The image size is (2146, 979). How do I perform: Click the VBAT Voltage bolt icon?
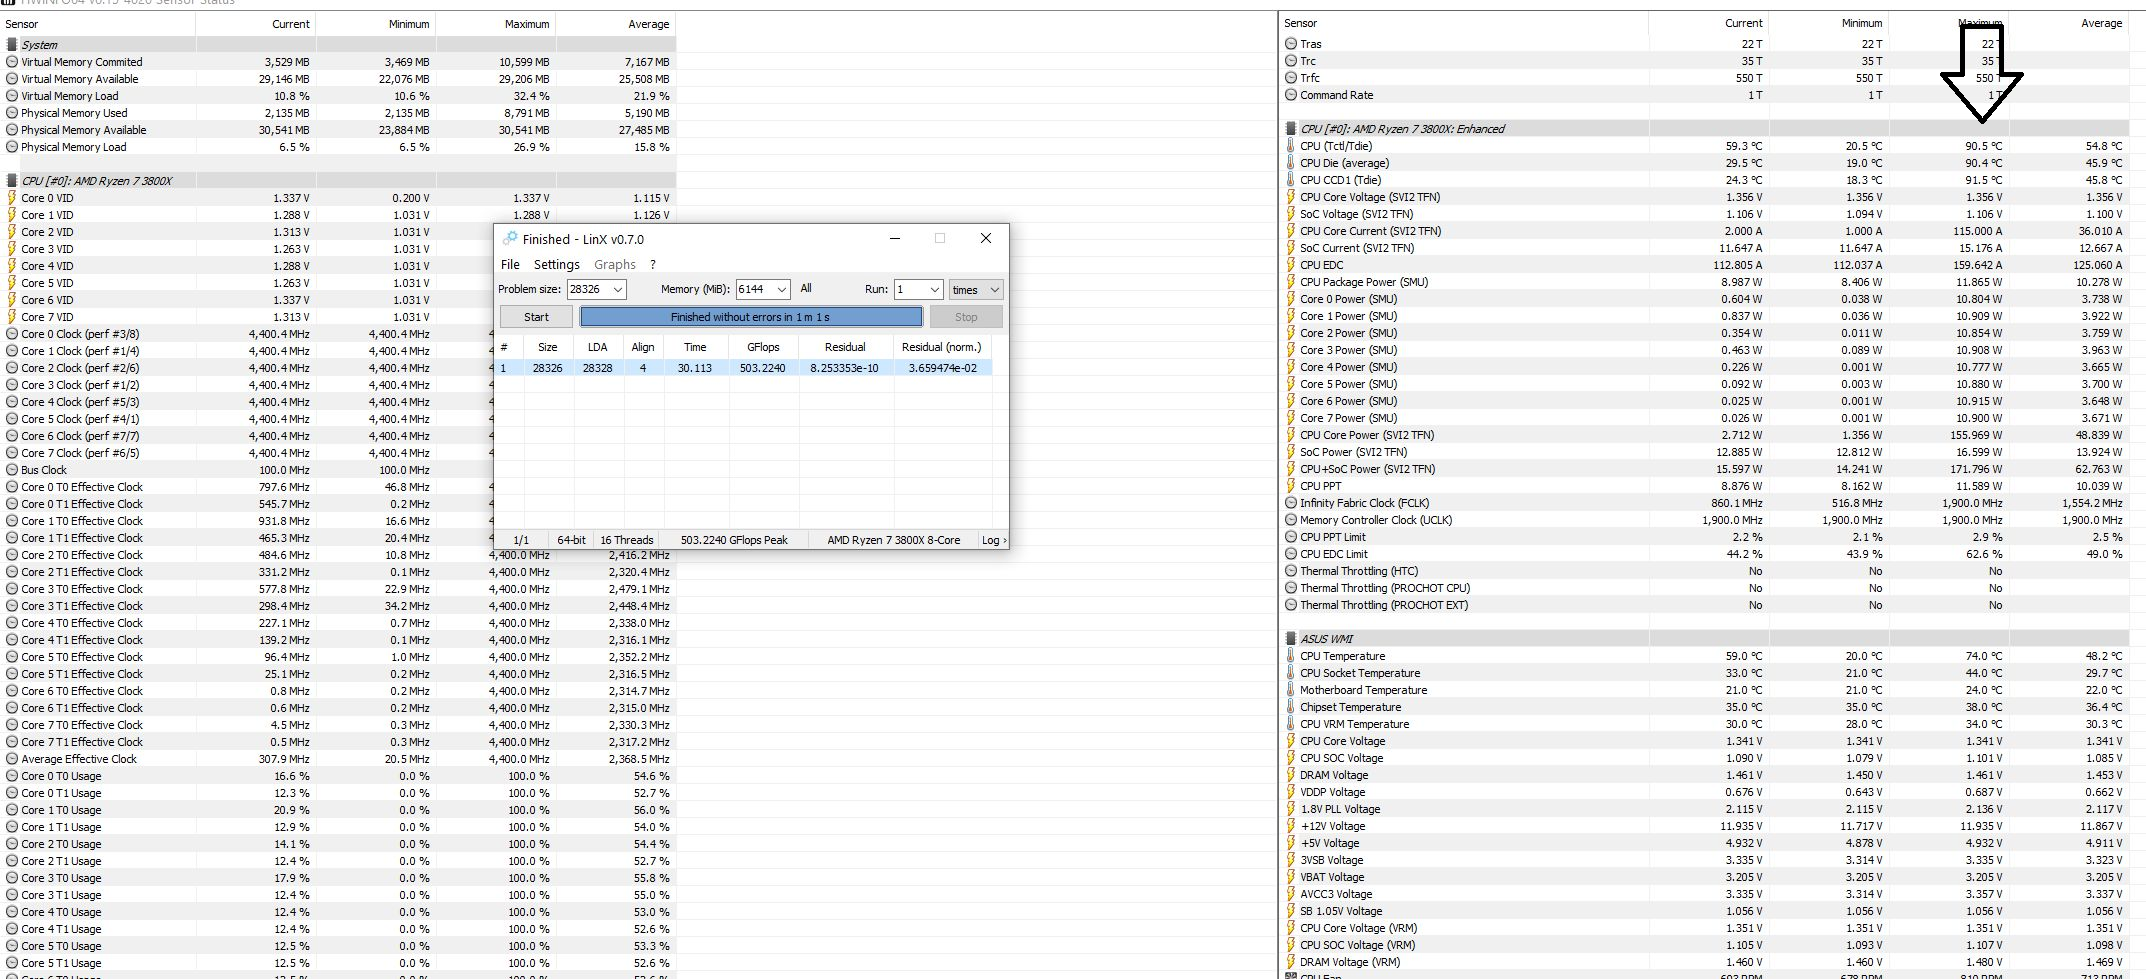1291,877
